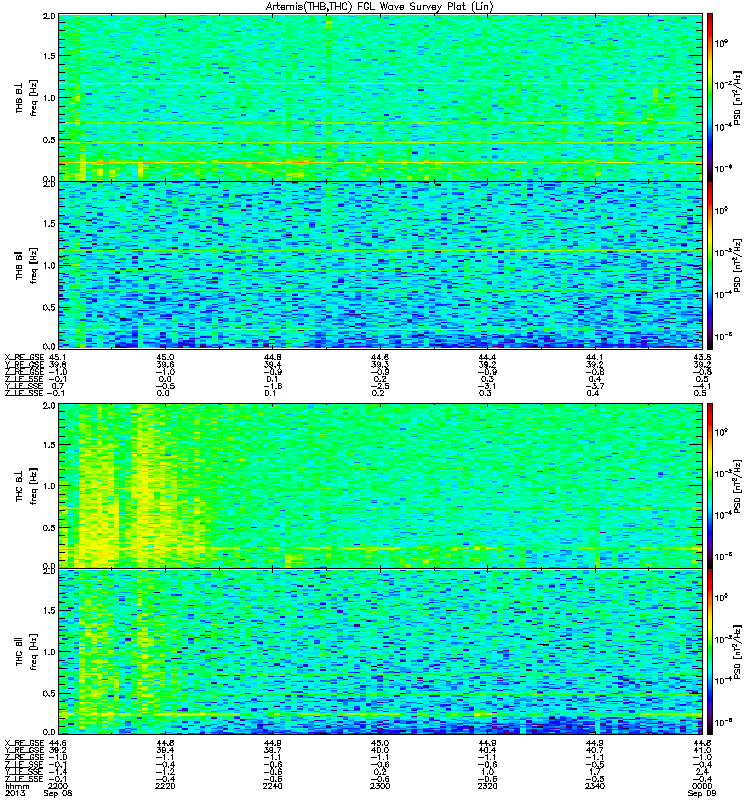The height and width of the screenshot is (800, 750).
Task: Select the THB B-perpendicular spectrogram panel
Action: point(380,97)
